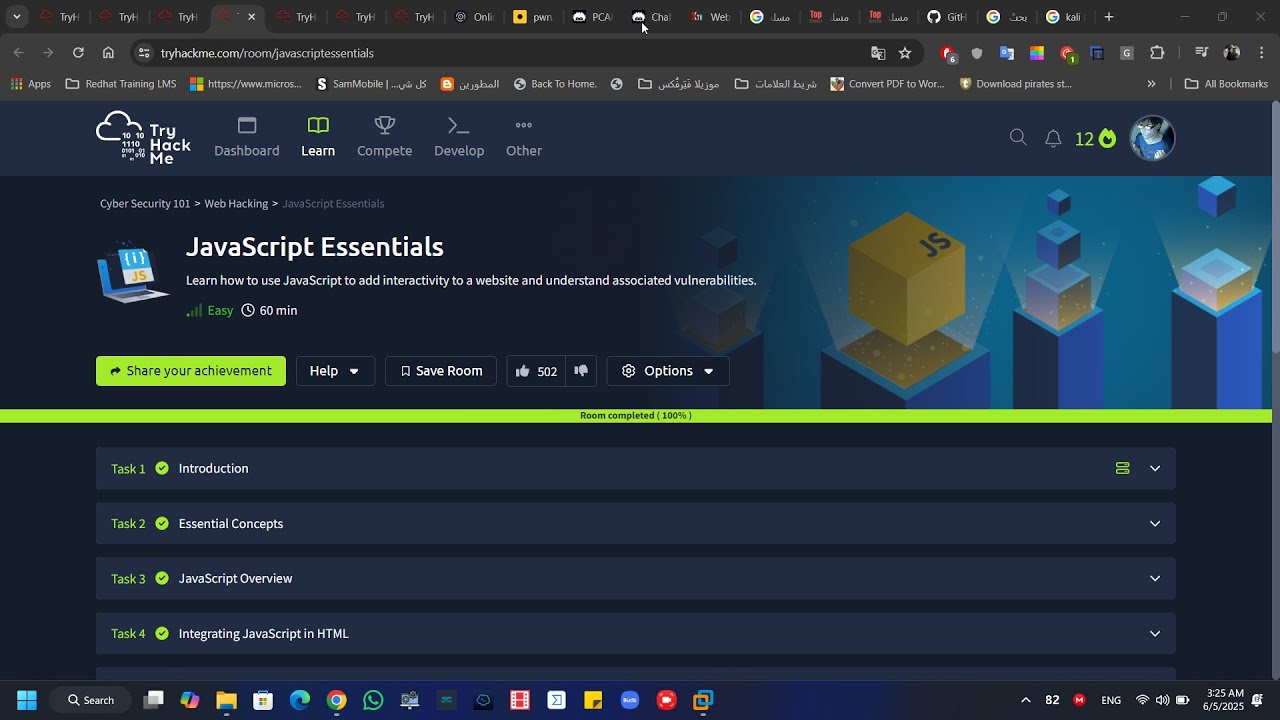Expand Task 3 JavaScript Overview chevron
The image size is (1280, 720).
click(1155, 579)
